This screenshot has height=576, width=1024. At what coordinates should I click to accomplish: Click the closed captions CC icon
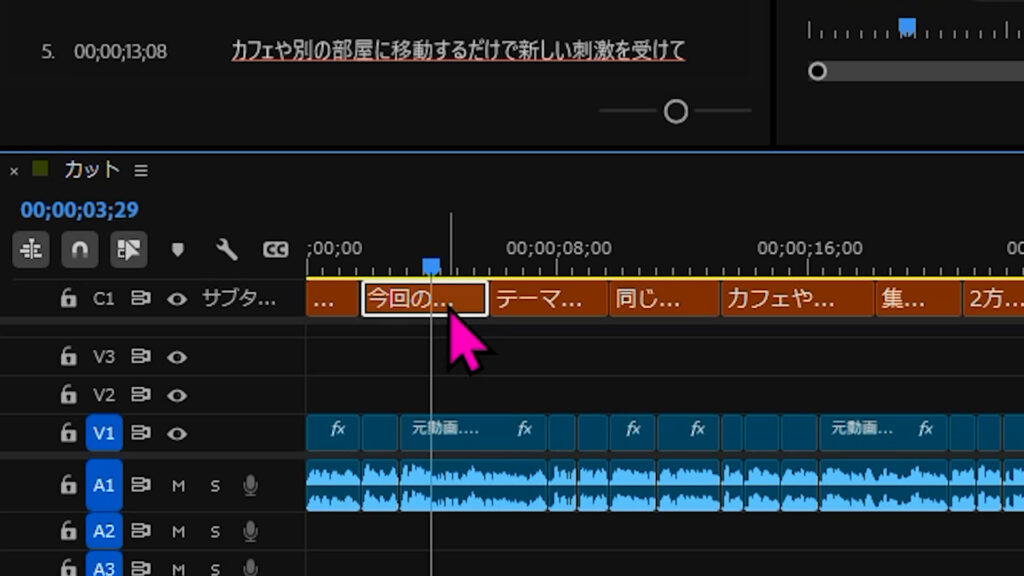[277, 251]
